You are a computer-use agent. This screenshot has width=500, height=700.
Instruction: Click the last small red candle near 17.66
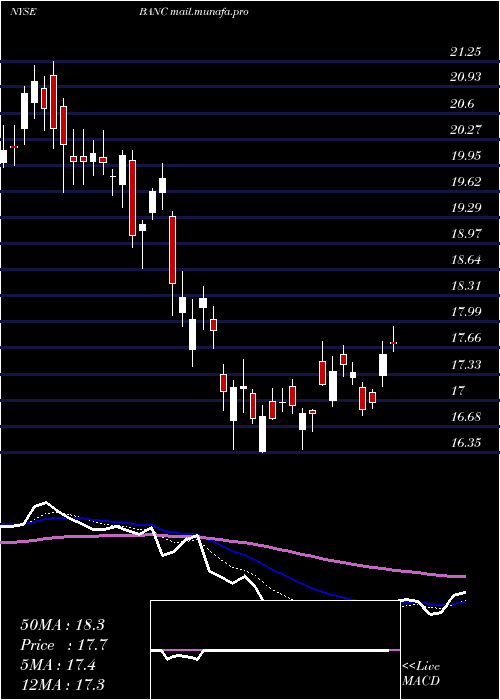(394, 343)
